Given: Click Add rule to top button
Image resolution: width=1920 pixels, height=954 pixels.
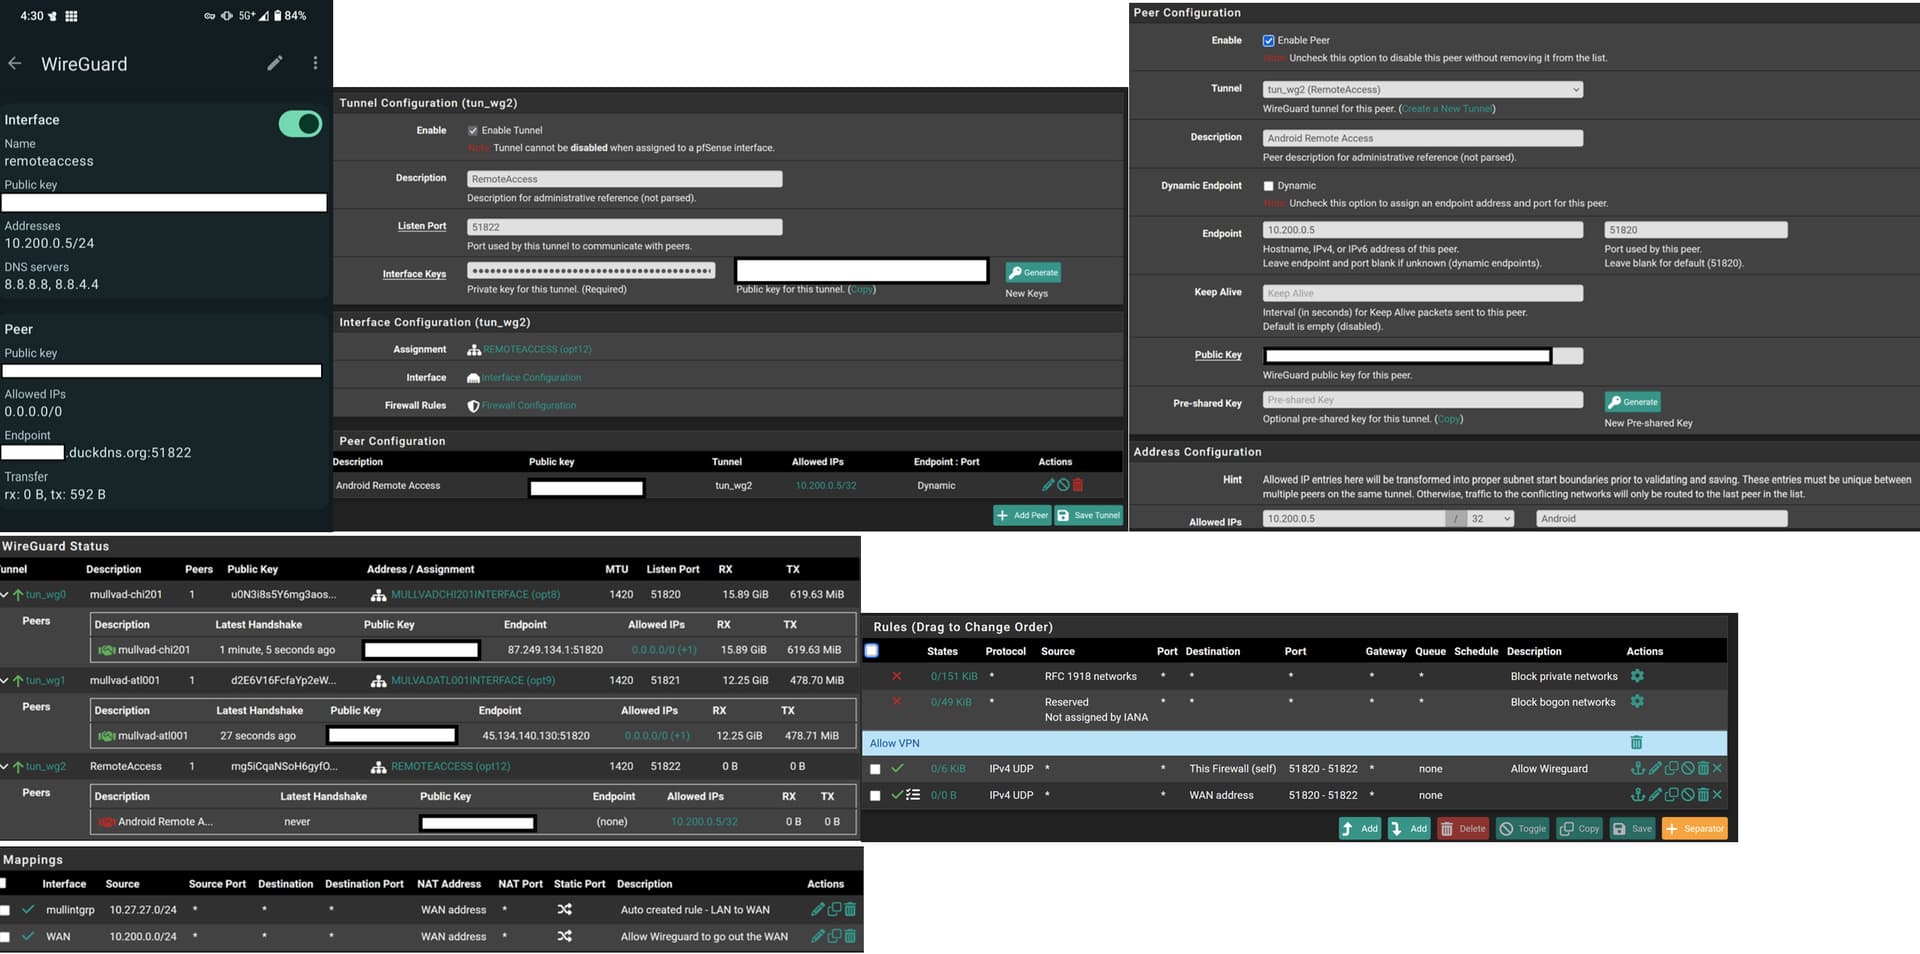Looking at the screenshot, I should click(1360, 828).
